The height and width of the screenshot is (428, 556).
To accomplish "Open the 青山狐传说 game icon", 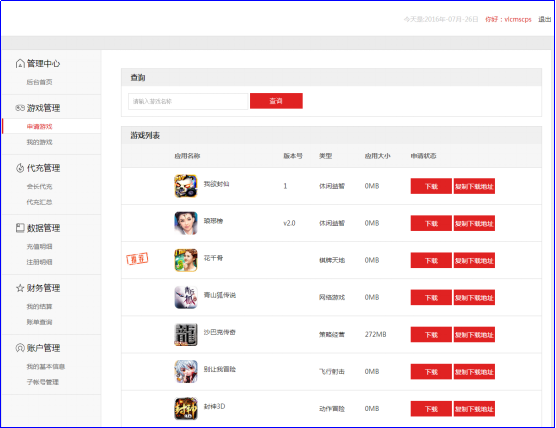I will click(x=186, y=297).
